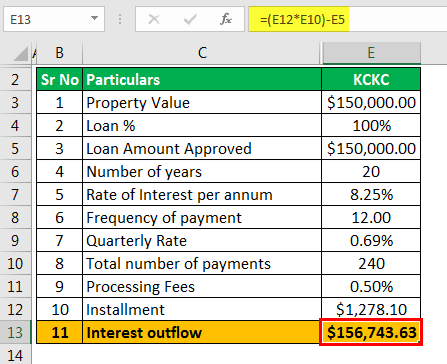447x364 pixels.
Task: Click the formula bar with =(E12*E10)-E5
Action: (348, 19)
